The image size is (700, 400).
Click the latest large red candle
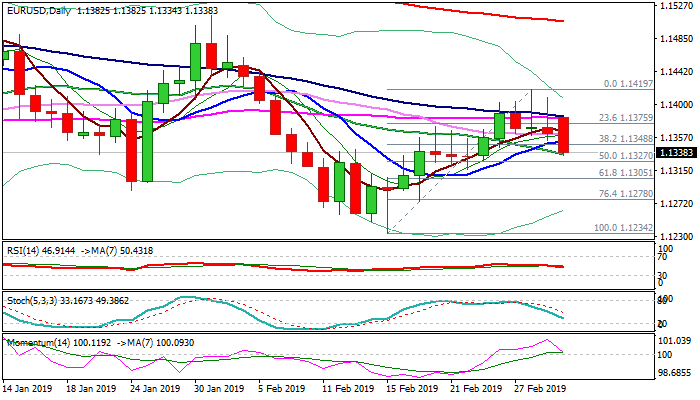[564, 135]
